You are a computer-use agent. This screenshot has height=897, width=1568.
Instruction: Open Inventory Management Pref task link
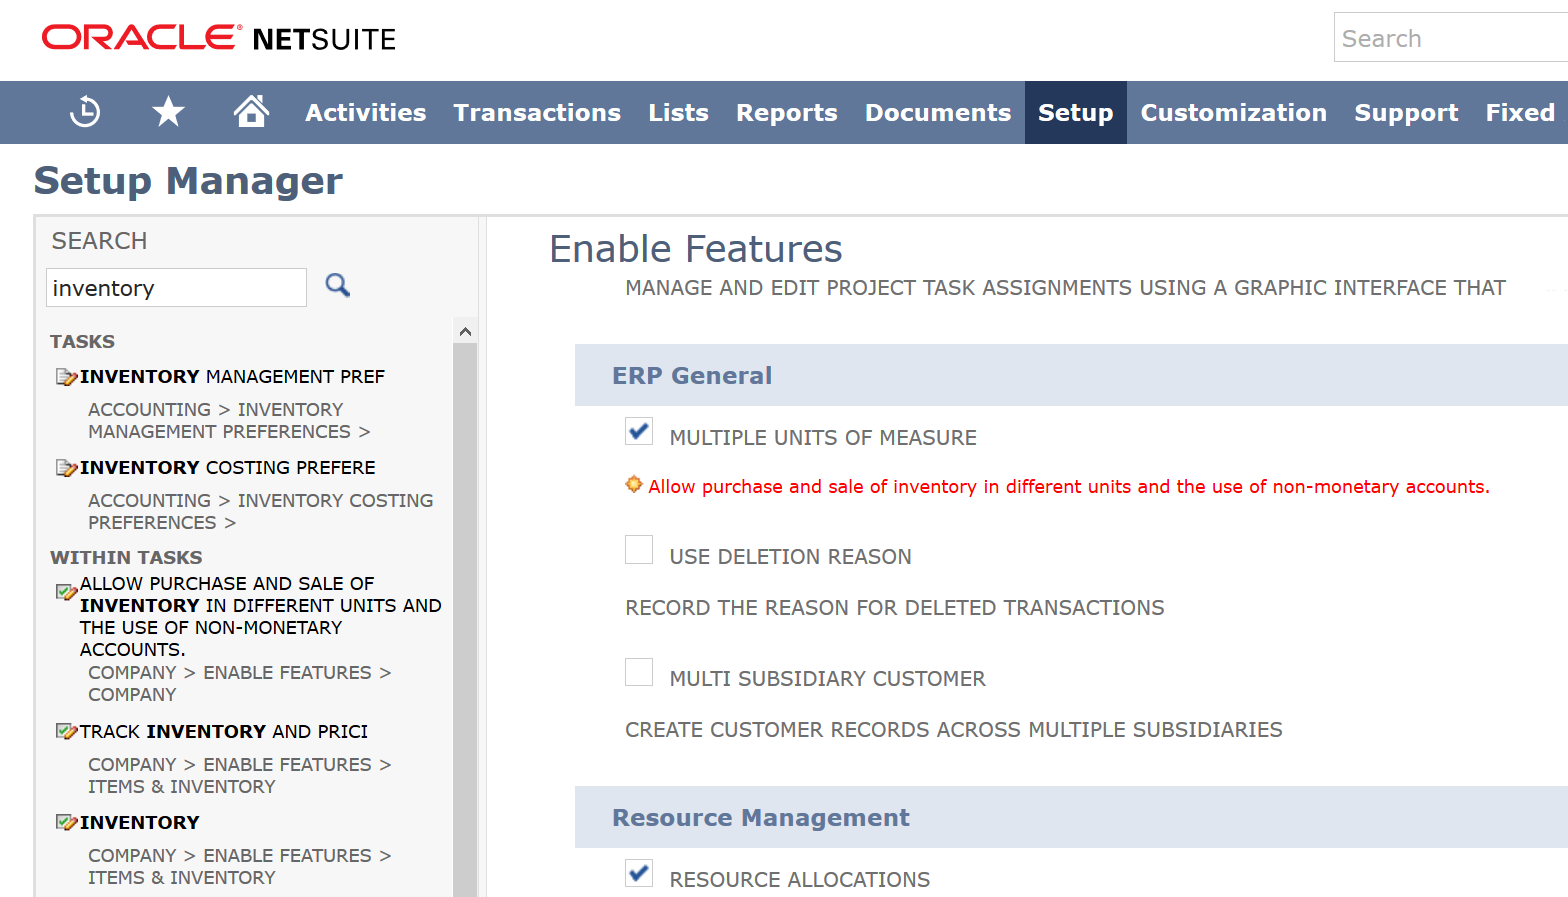pos(232,377)
